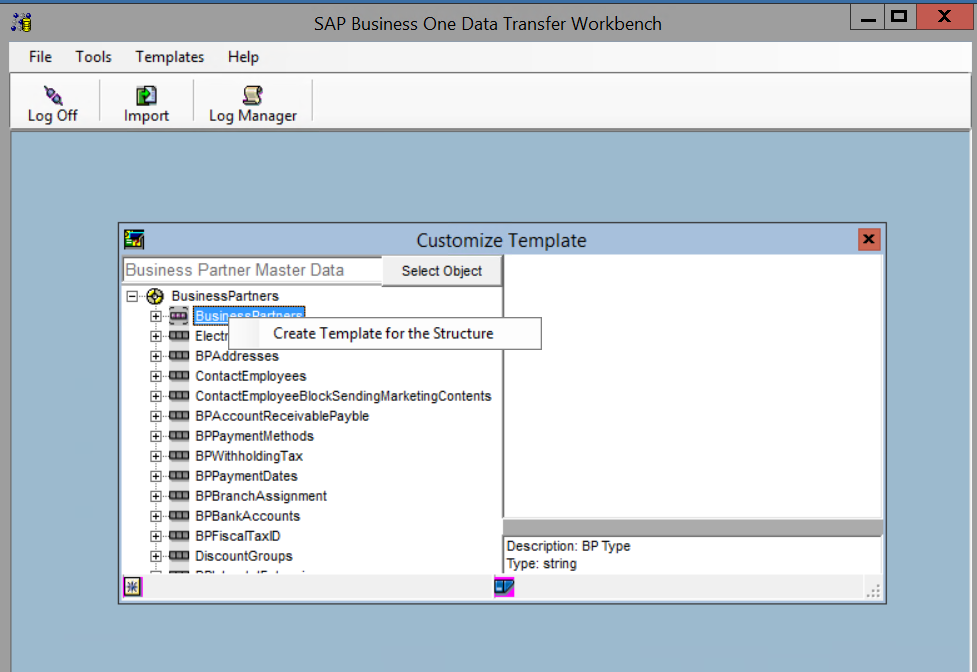Open the Templates menu
977x672 pixels.
pyautogui.click(x=169, y=57)
